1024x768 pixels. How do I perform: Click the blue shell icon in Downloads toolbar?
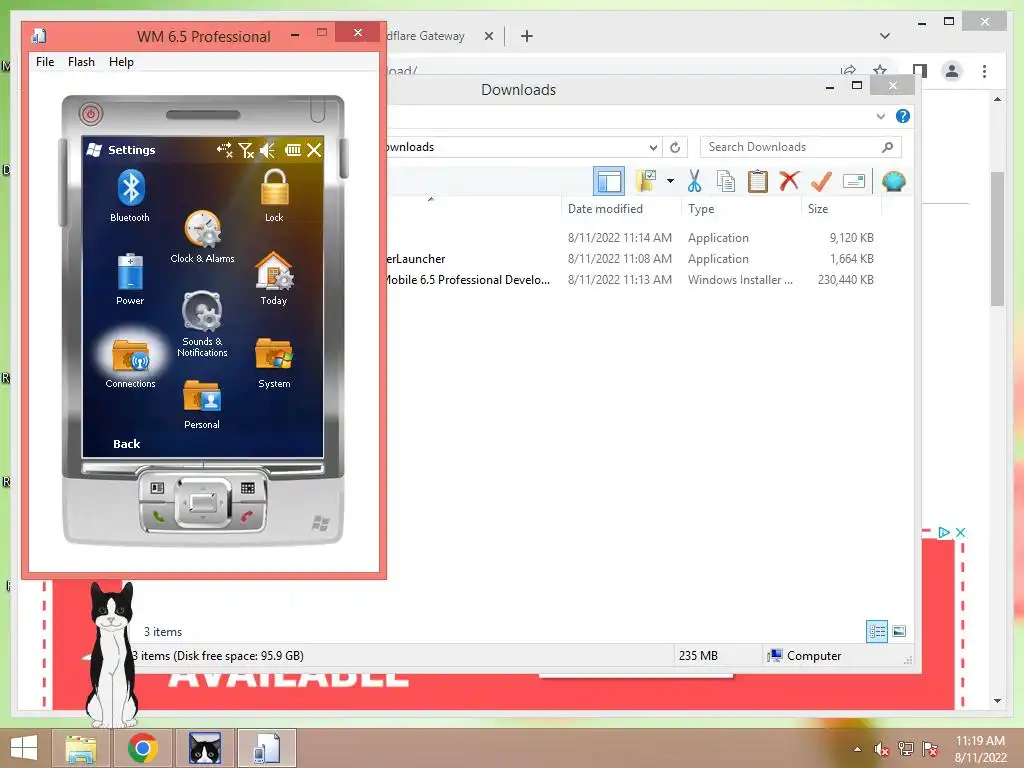click(x=893, y=181)
